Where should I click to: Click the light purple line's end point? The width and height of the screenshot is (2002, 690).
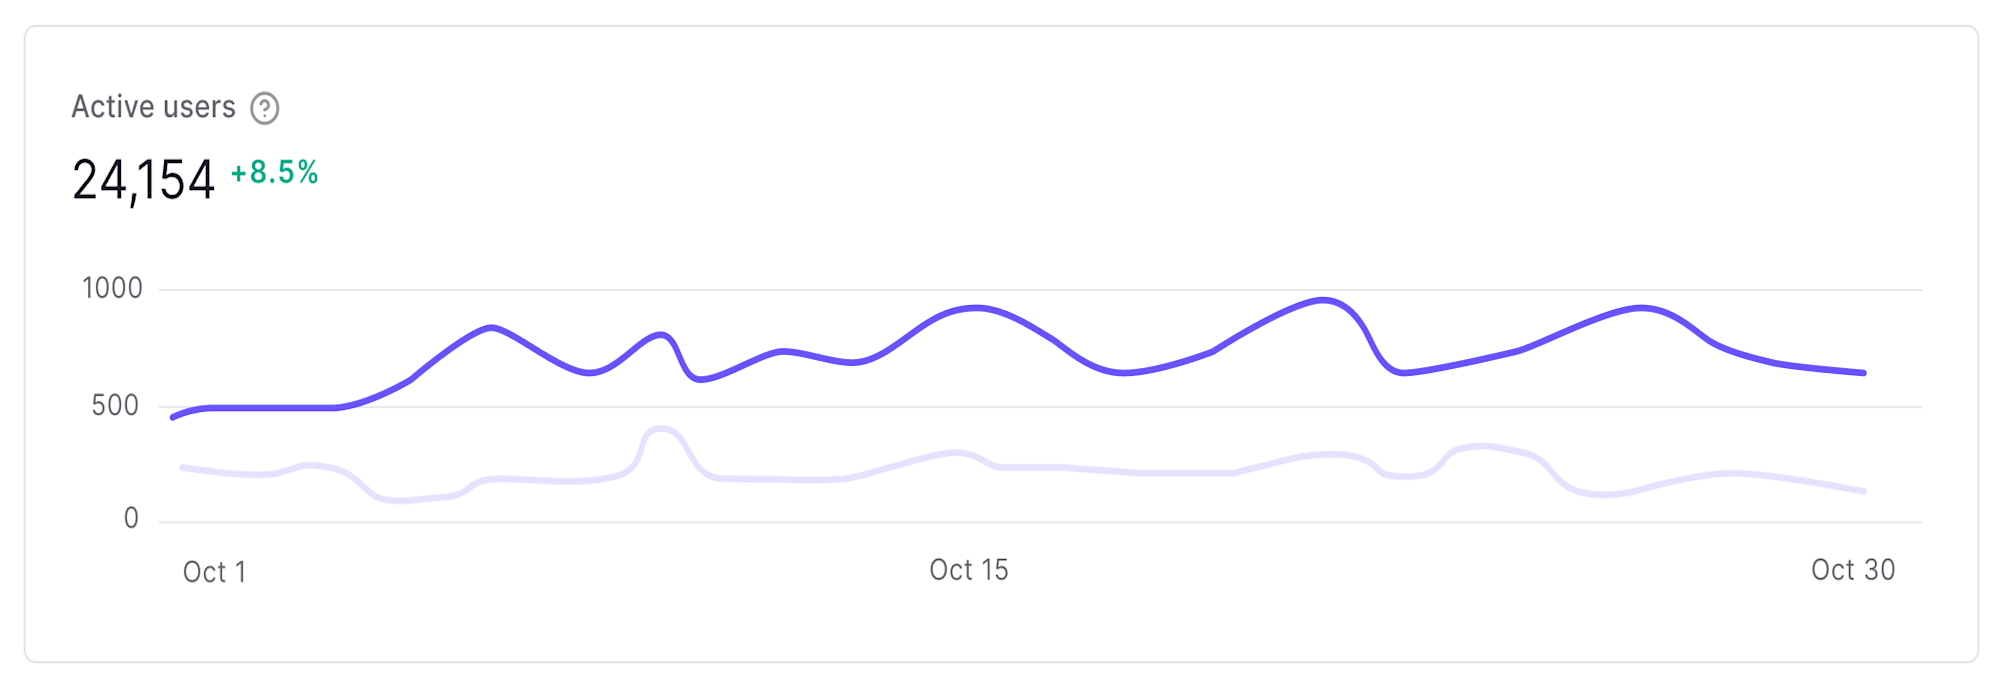(1864, 491)
